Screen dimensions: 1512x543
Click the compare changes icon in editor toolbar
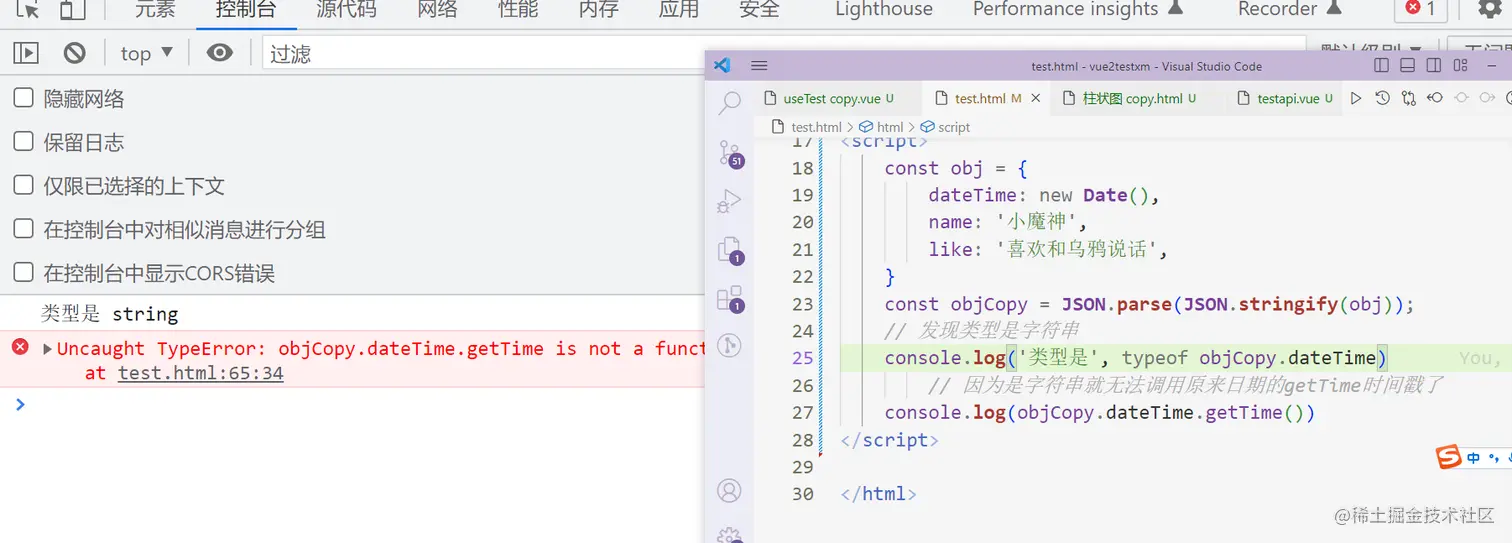(x=1408, y=98)
